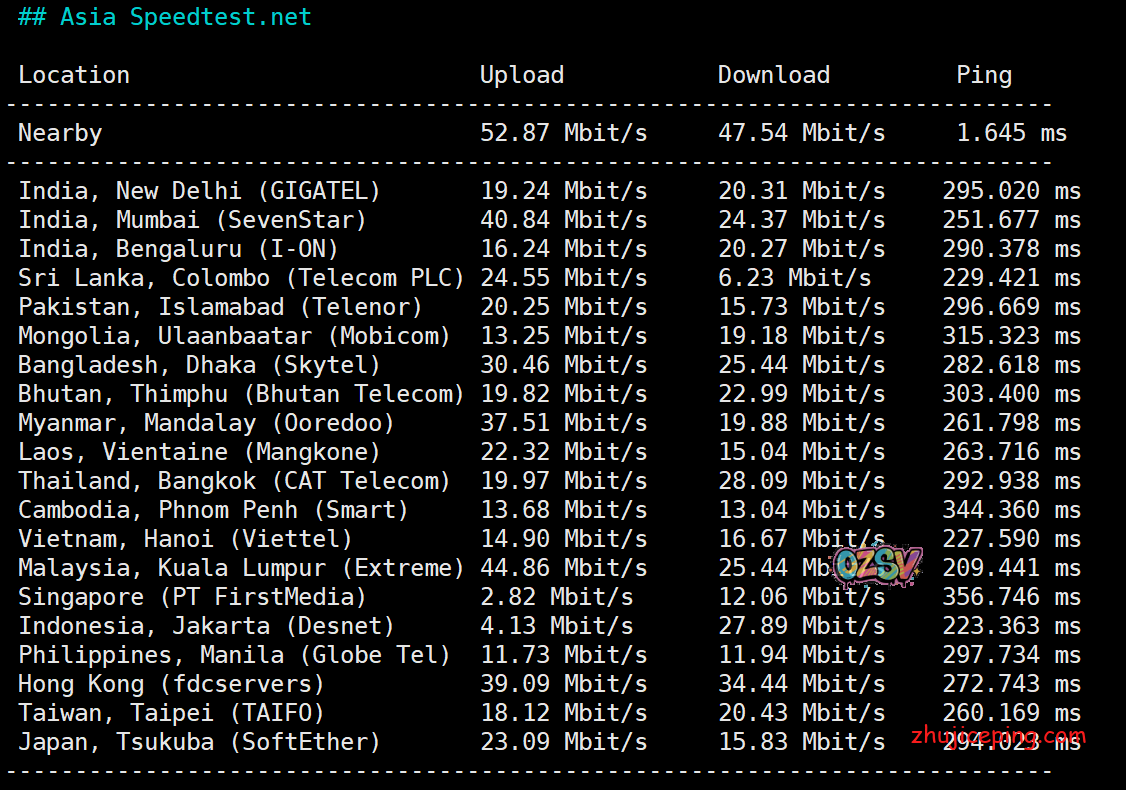The image size is (1126, 790).
Task: Click the Asia Speedtest.net heading
Action: click(x=165, y=18)
